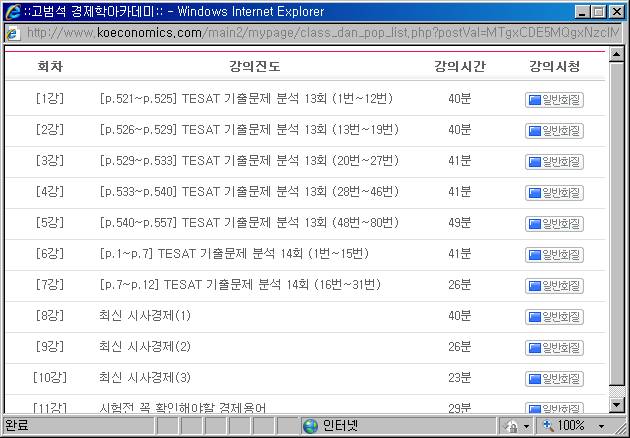Start lecture 5 with 일반화질 button
Image resolution: width=630 pixels, height=438 pixels.
click(554, 223)
